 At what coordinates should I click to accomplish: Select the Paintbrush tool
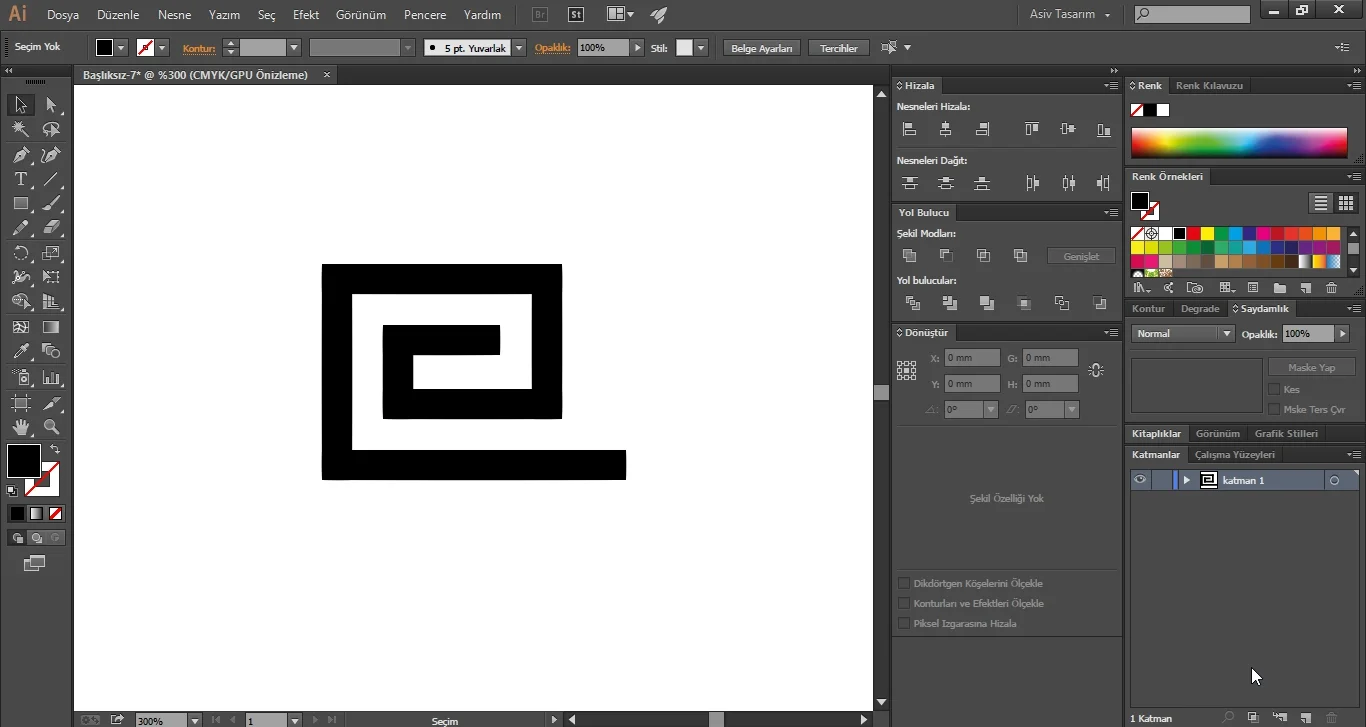pyautogui.click(x=51, y=203)
